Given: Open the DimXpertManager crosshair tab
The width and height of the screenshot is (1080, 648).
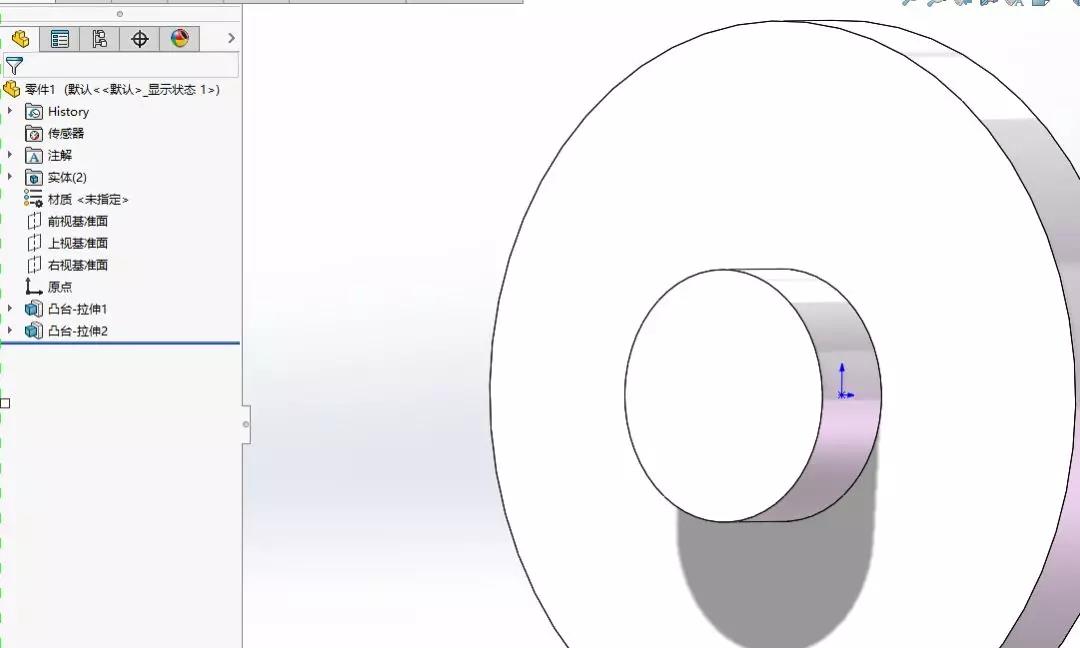Looking at the screenshot, I should pyautogui.click(x=140, y=39).
